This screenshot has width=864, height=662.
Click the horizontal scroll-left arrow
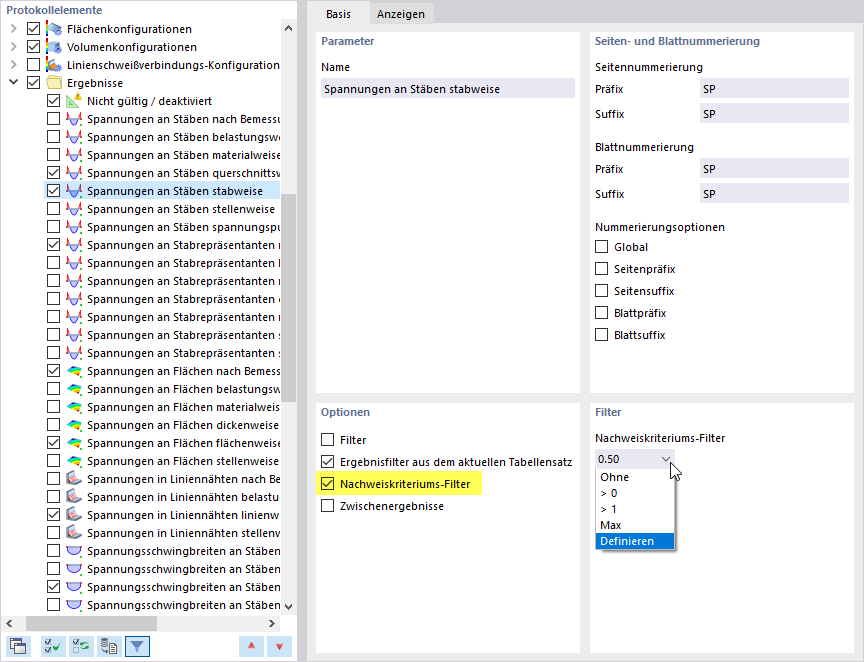(9, 623)
